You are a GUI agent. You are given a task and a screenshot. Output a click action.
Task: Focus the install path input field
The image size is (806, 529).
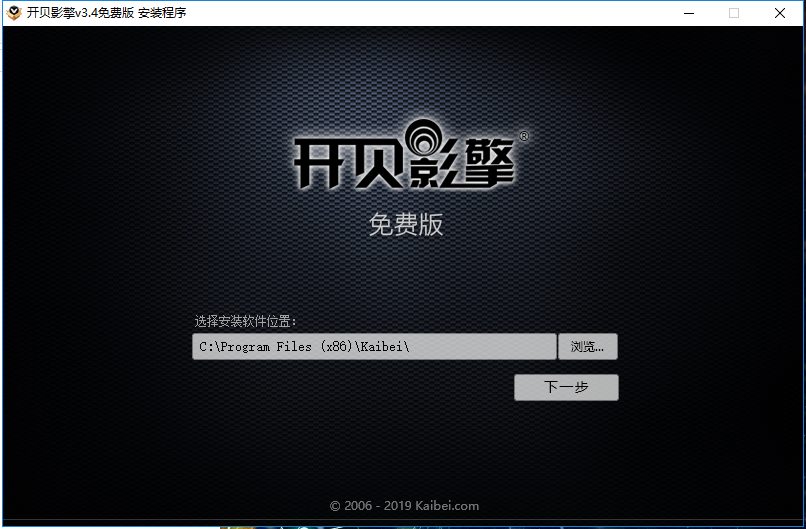pos(480,346)
